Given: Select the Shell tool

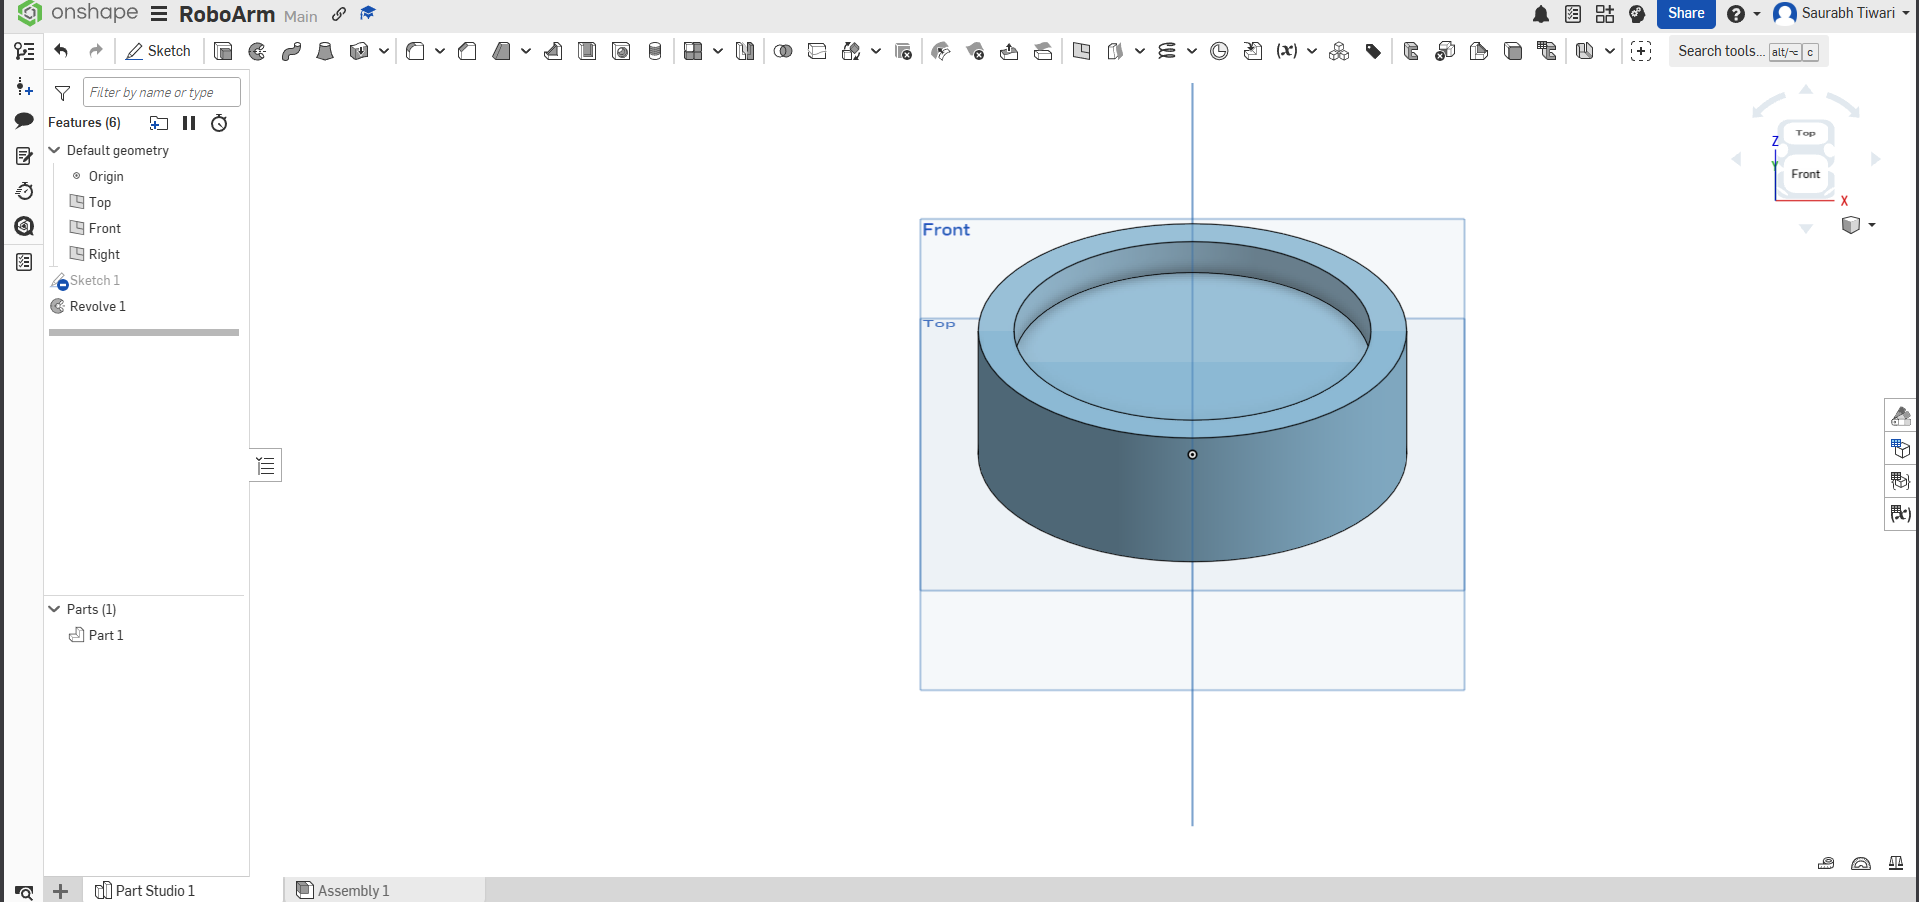Looking at the screenshot, I should 587,51.
